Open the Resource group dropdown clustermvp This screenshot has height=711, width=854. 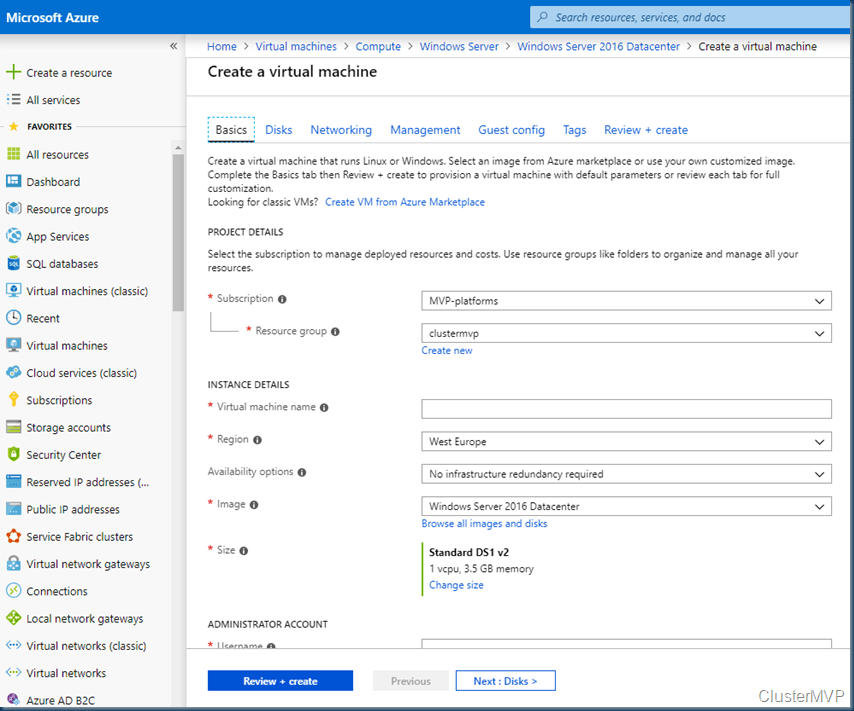pyautogui.click(x=626, y=333)
